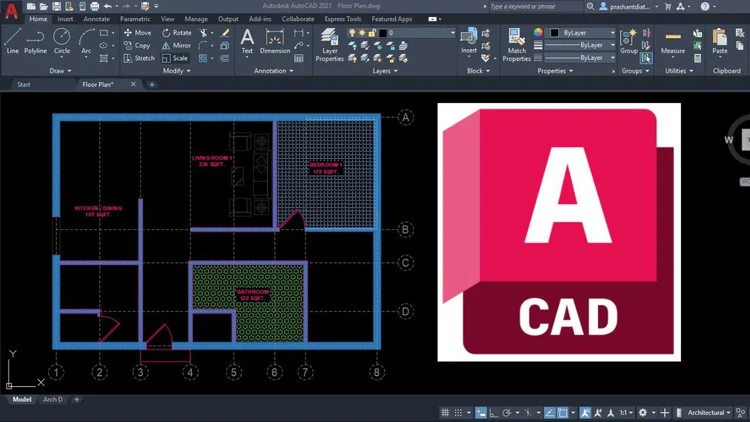The width and height of the screenshot is (750, 422).
Task: Toggle group selection on/off
Action: pos(646,58)
